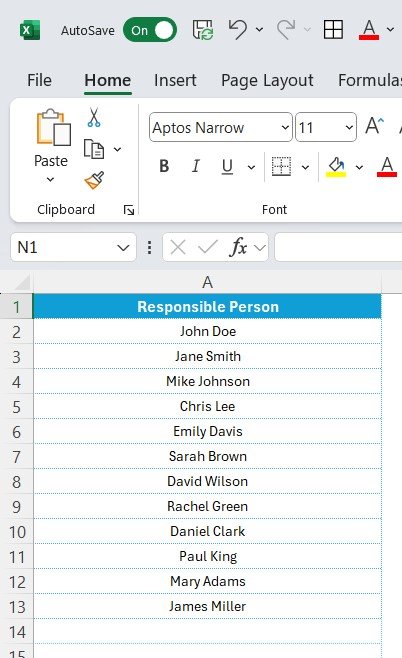The image size is (402, 658).
Task: Click the Undo arrow icon
Action: click(238, 29)
